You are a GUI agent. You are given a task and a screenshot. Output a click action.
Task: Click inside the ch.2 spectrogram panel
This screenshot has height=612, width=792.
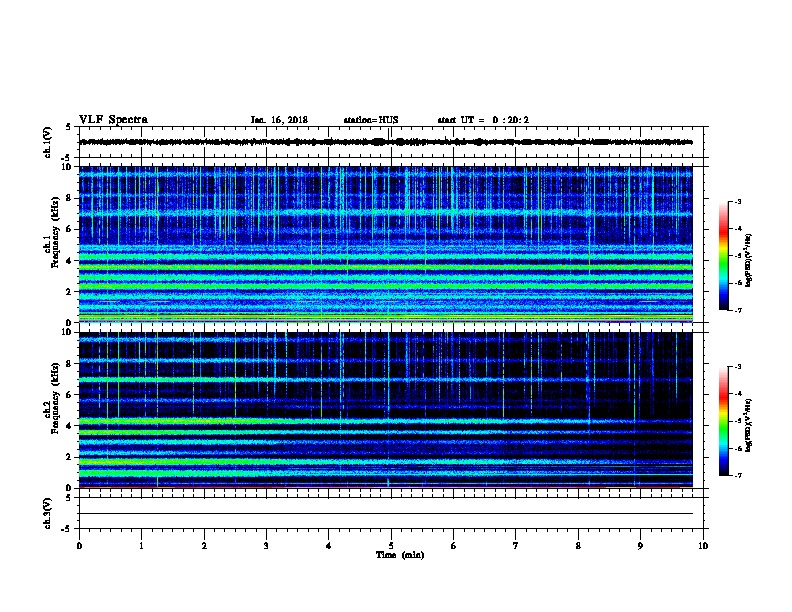pyautogui.click(x=391, y=410)
